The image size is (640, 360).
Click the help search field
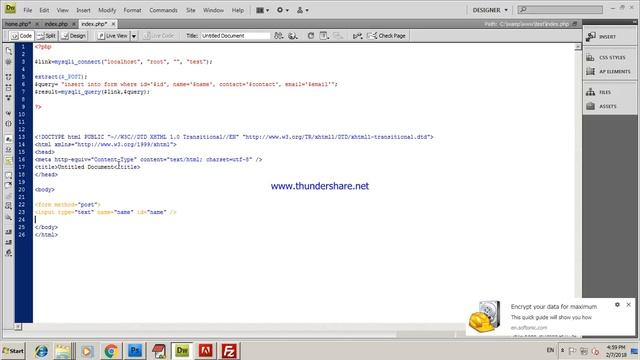[560, 9]
